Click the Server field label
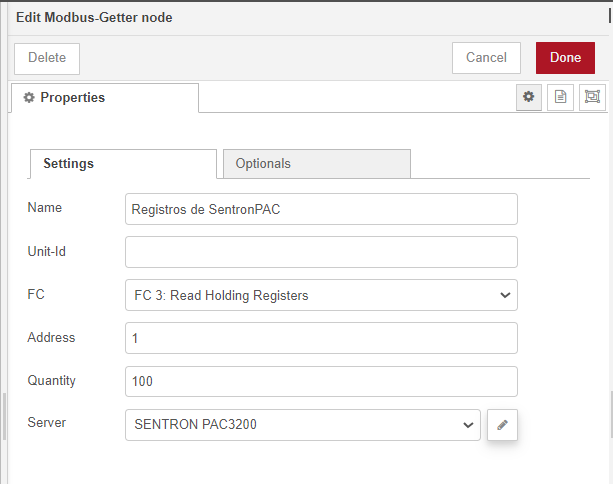Image resolution: width=613 pixels, height=484 pixels. click(46, 423)
